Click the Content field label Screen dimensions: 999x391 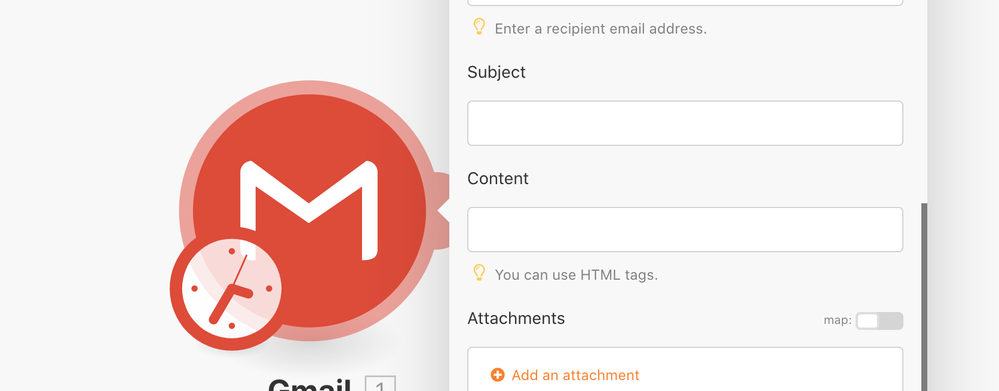click(x=498, y=178)
